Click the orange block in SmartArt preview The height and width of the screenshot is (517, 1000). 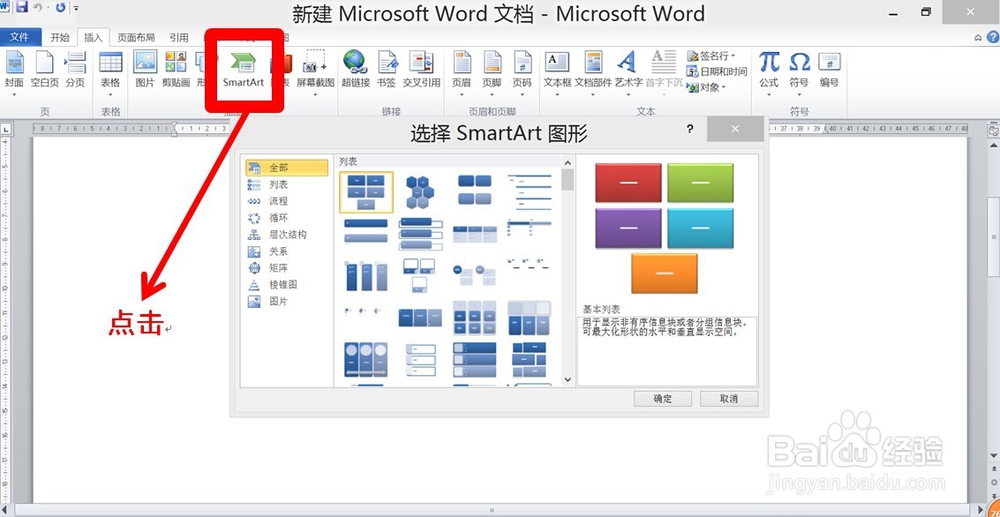pos(664,273)
